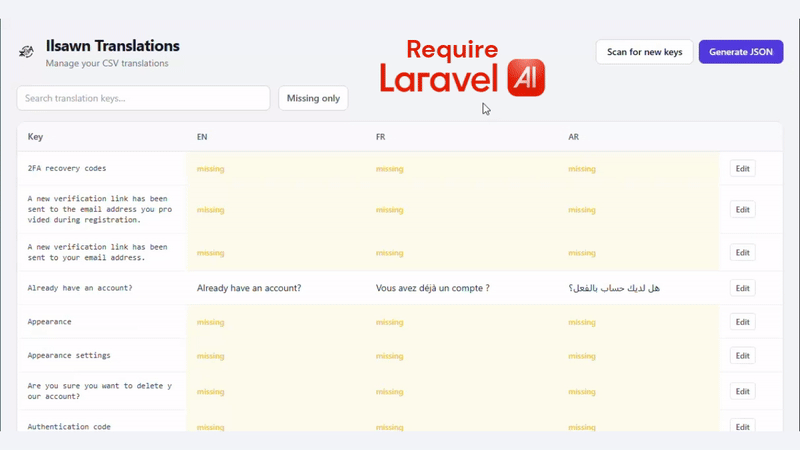
Task: Click the AR column header
Action: 573,137
